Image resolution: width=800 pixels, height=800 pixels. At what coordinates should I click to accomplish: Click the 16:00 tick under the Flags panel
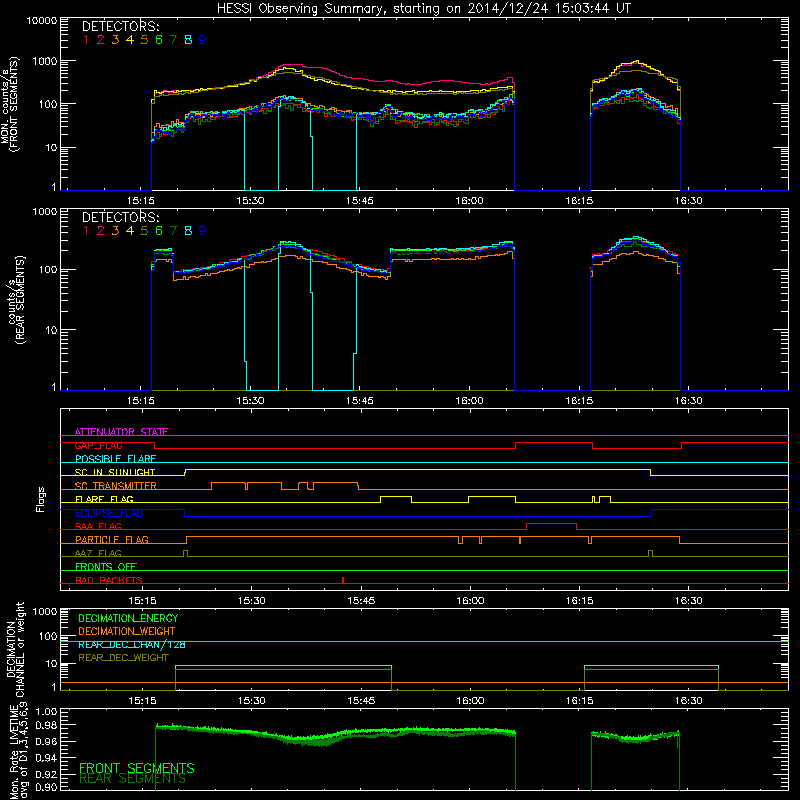[x=470, y=601]
